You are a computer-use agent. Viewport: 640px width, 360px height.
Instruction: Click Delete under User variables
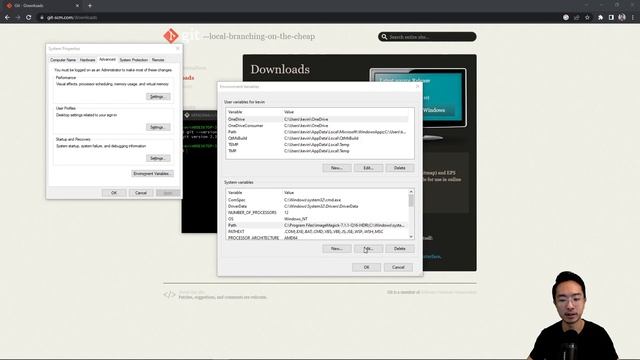click(x=400, y=168)
